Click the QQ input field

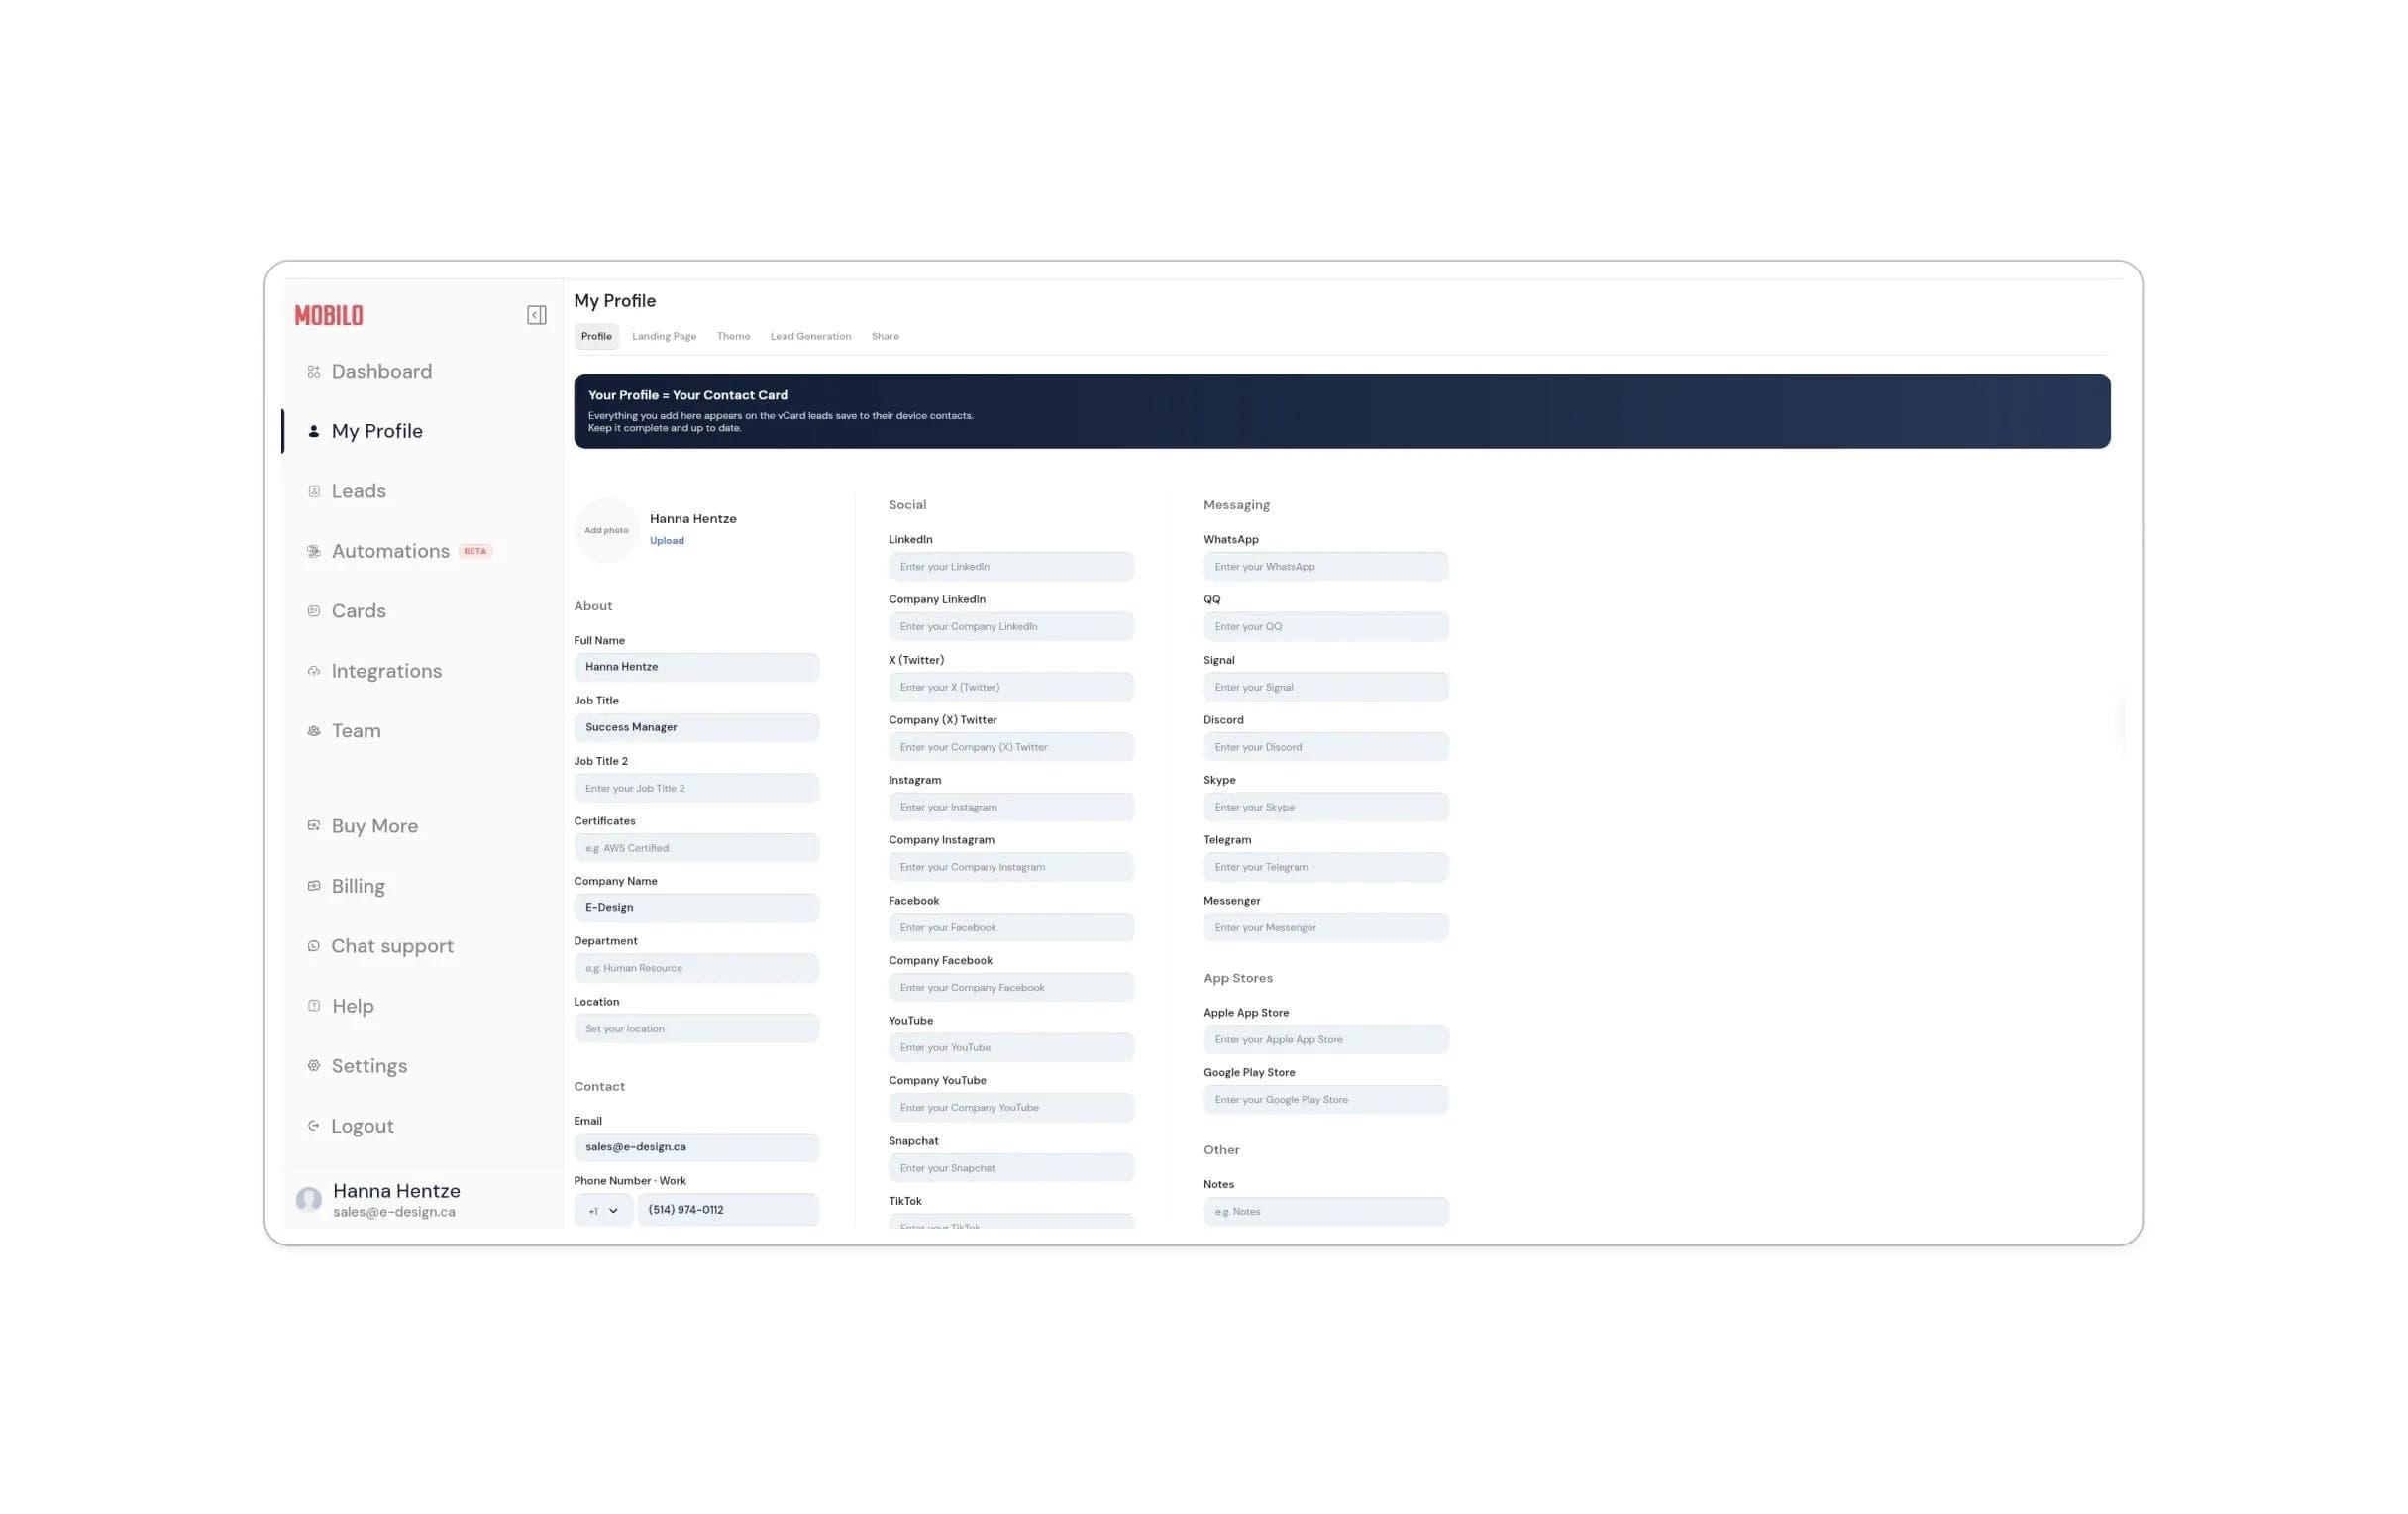point(1326,626)
